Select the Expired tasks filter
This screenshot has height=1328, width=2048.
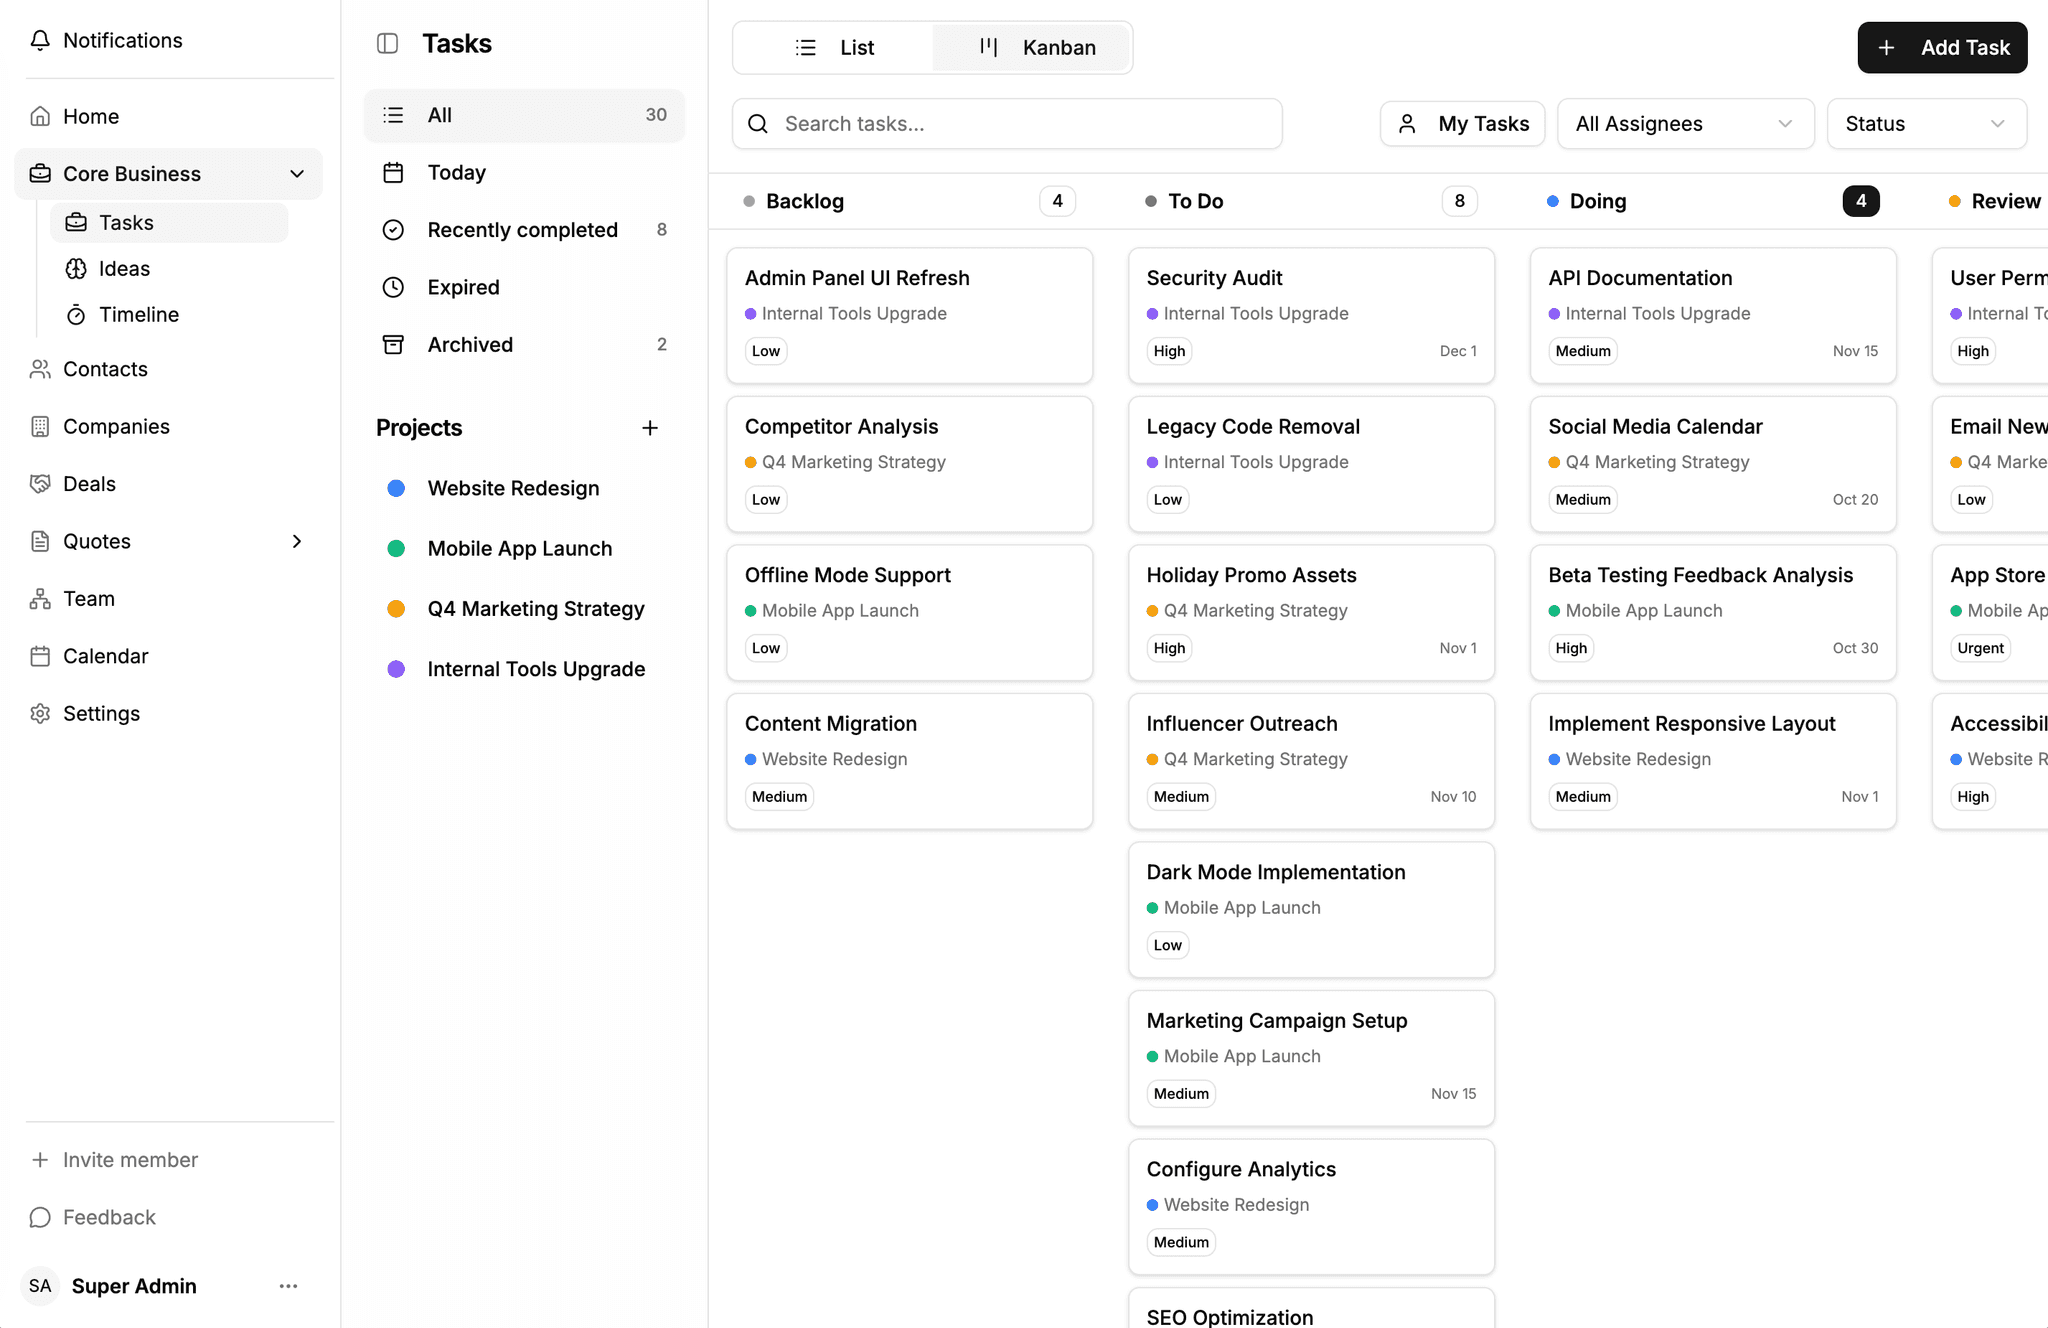(463, 287)
